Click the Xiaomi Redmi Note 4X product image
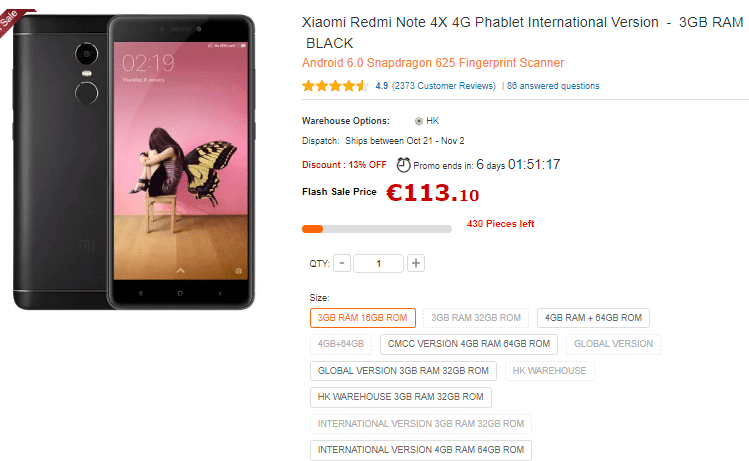Viewport: 749px width, 461px height. tap(134, 162)
